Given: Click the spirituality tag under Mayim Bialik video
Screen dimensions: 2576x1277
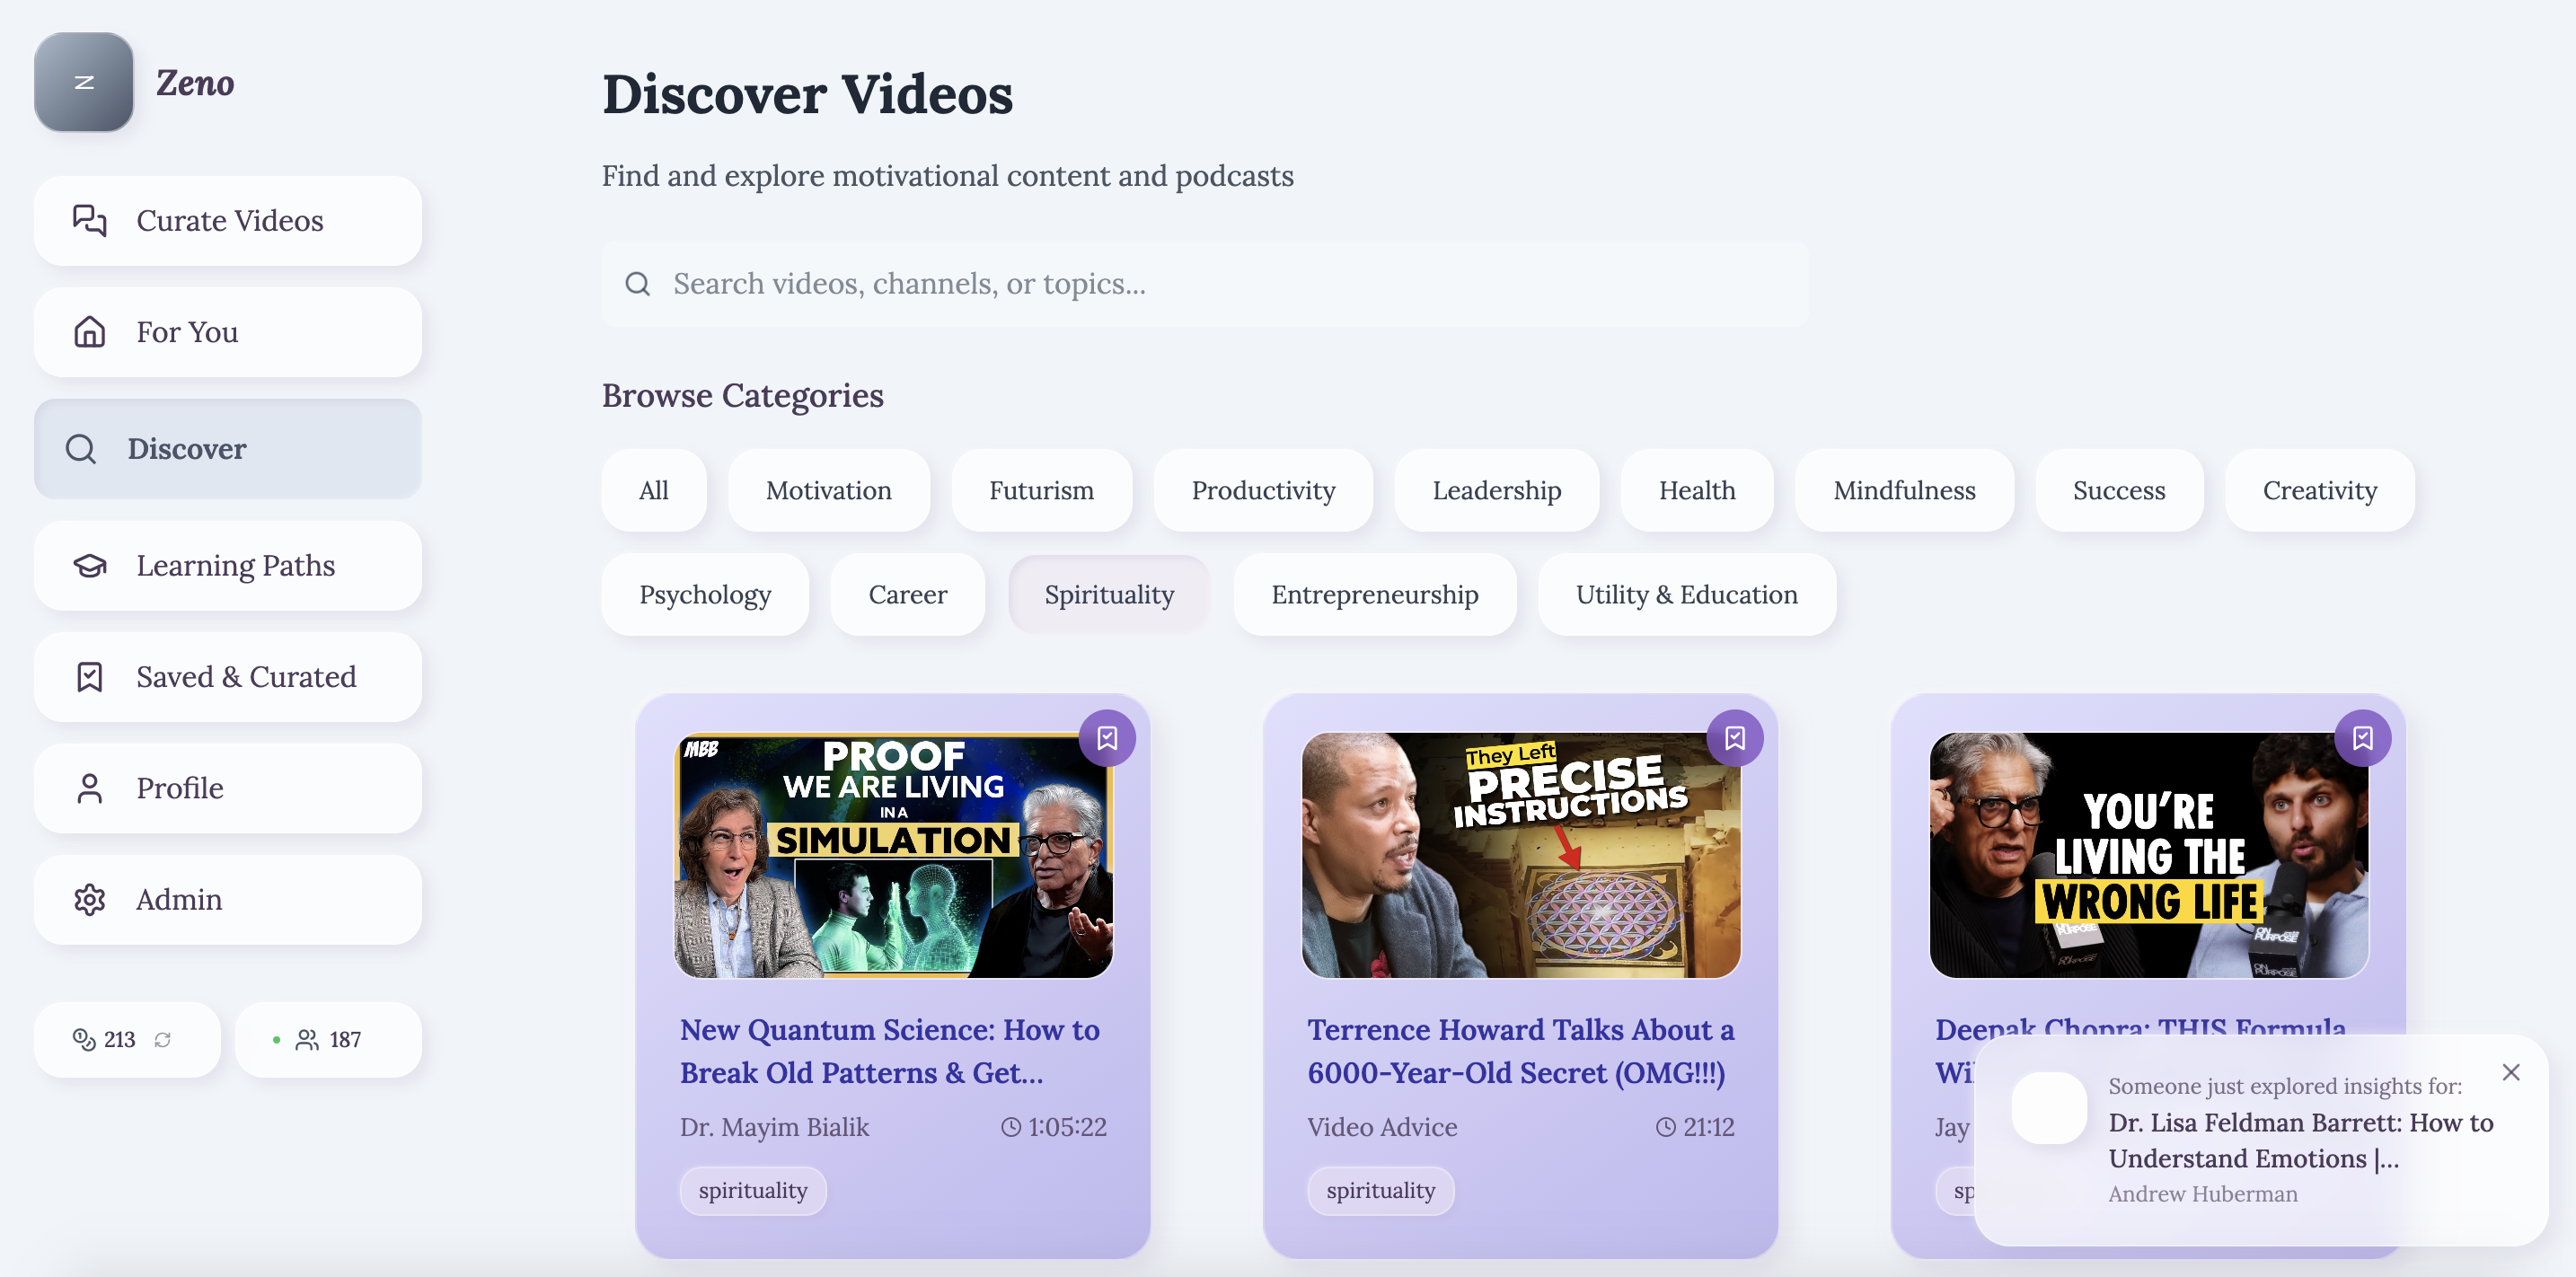Looking at the screenshot, I should (752, 1191).
